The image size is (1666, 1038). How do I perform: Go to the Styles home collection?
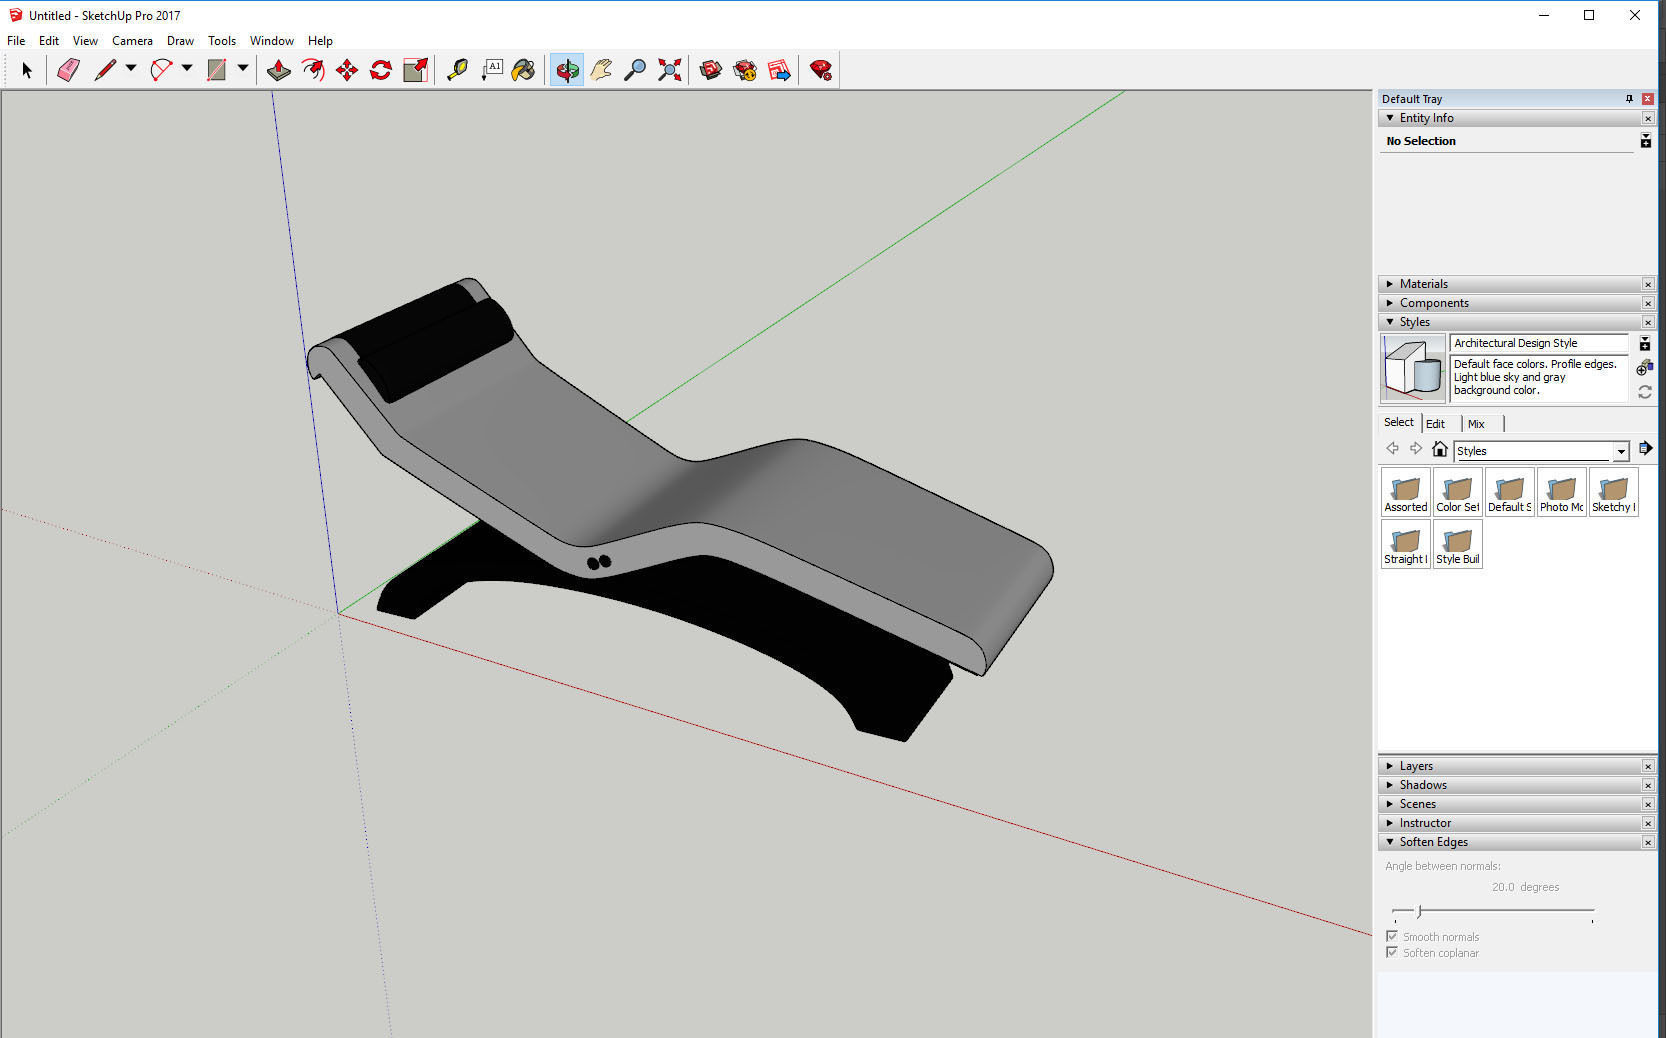pos(1440,449)
